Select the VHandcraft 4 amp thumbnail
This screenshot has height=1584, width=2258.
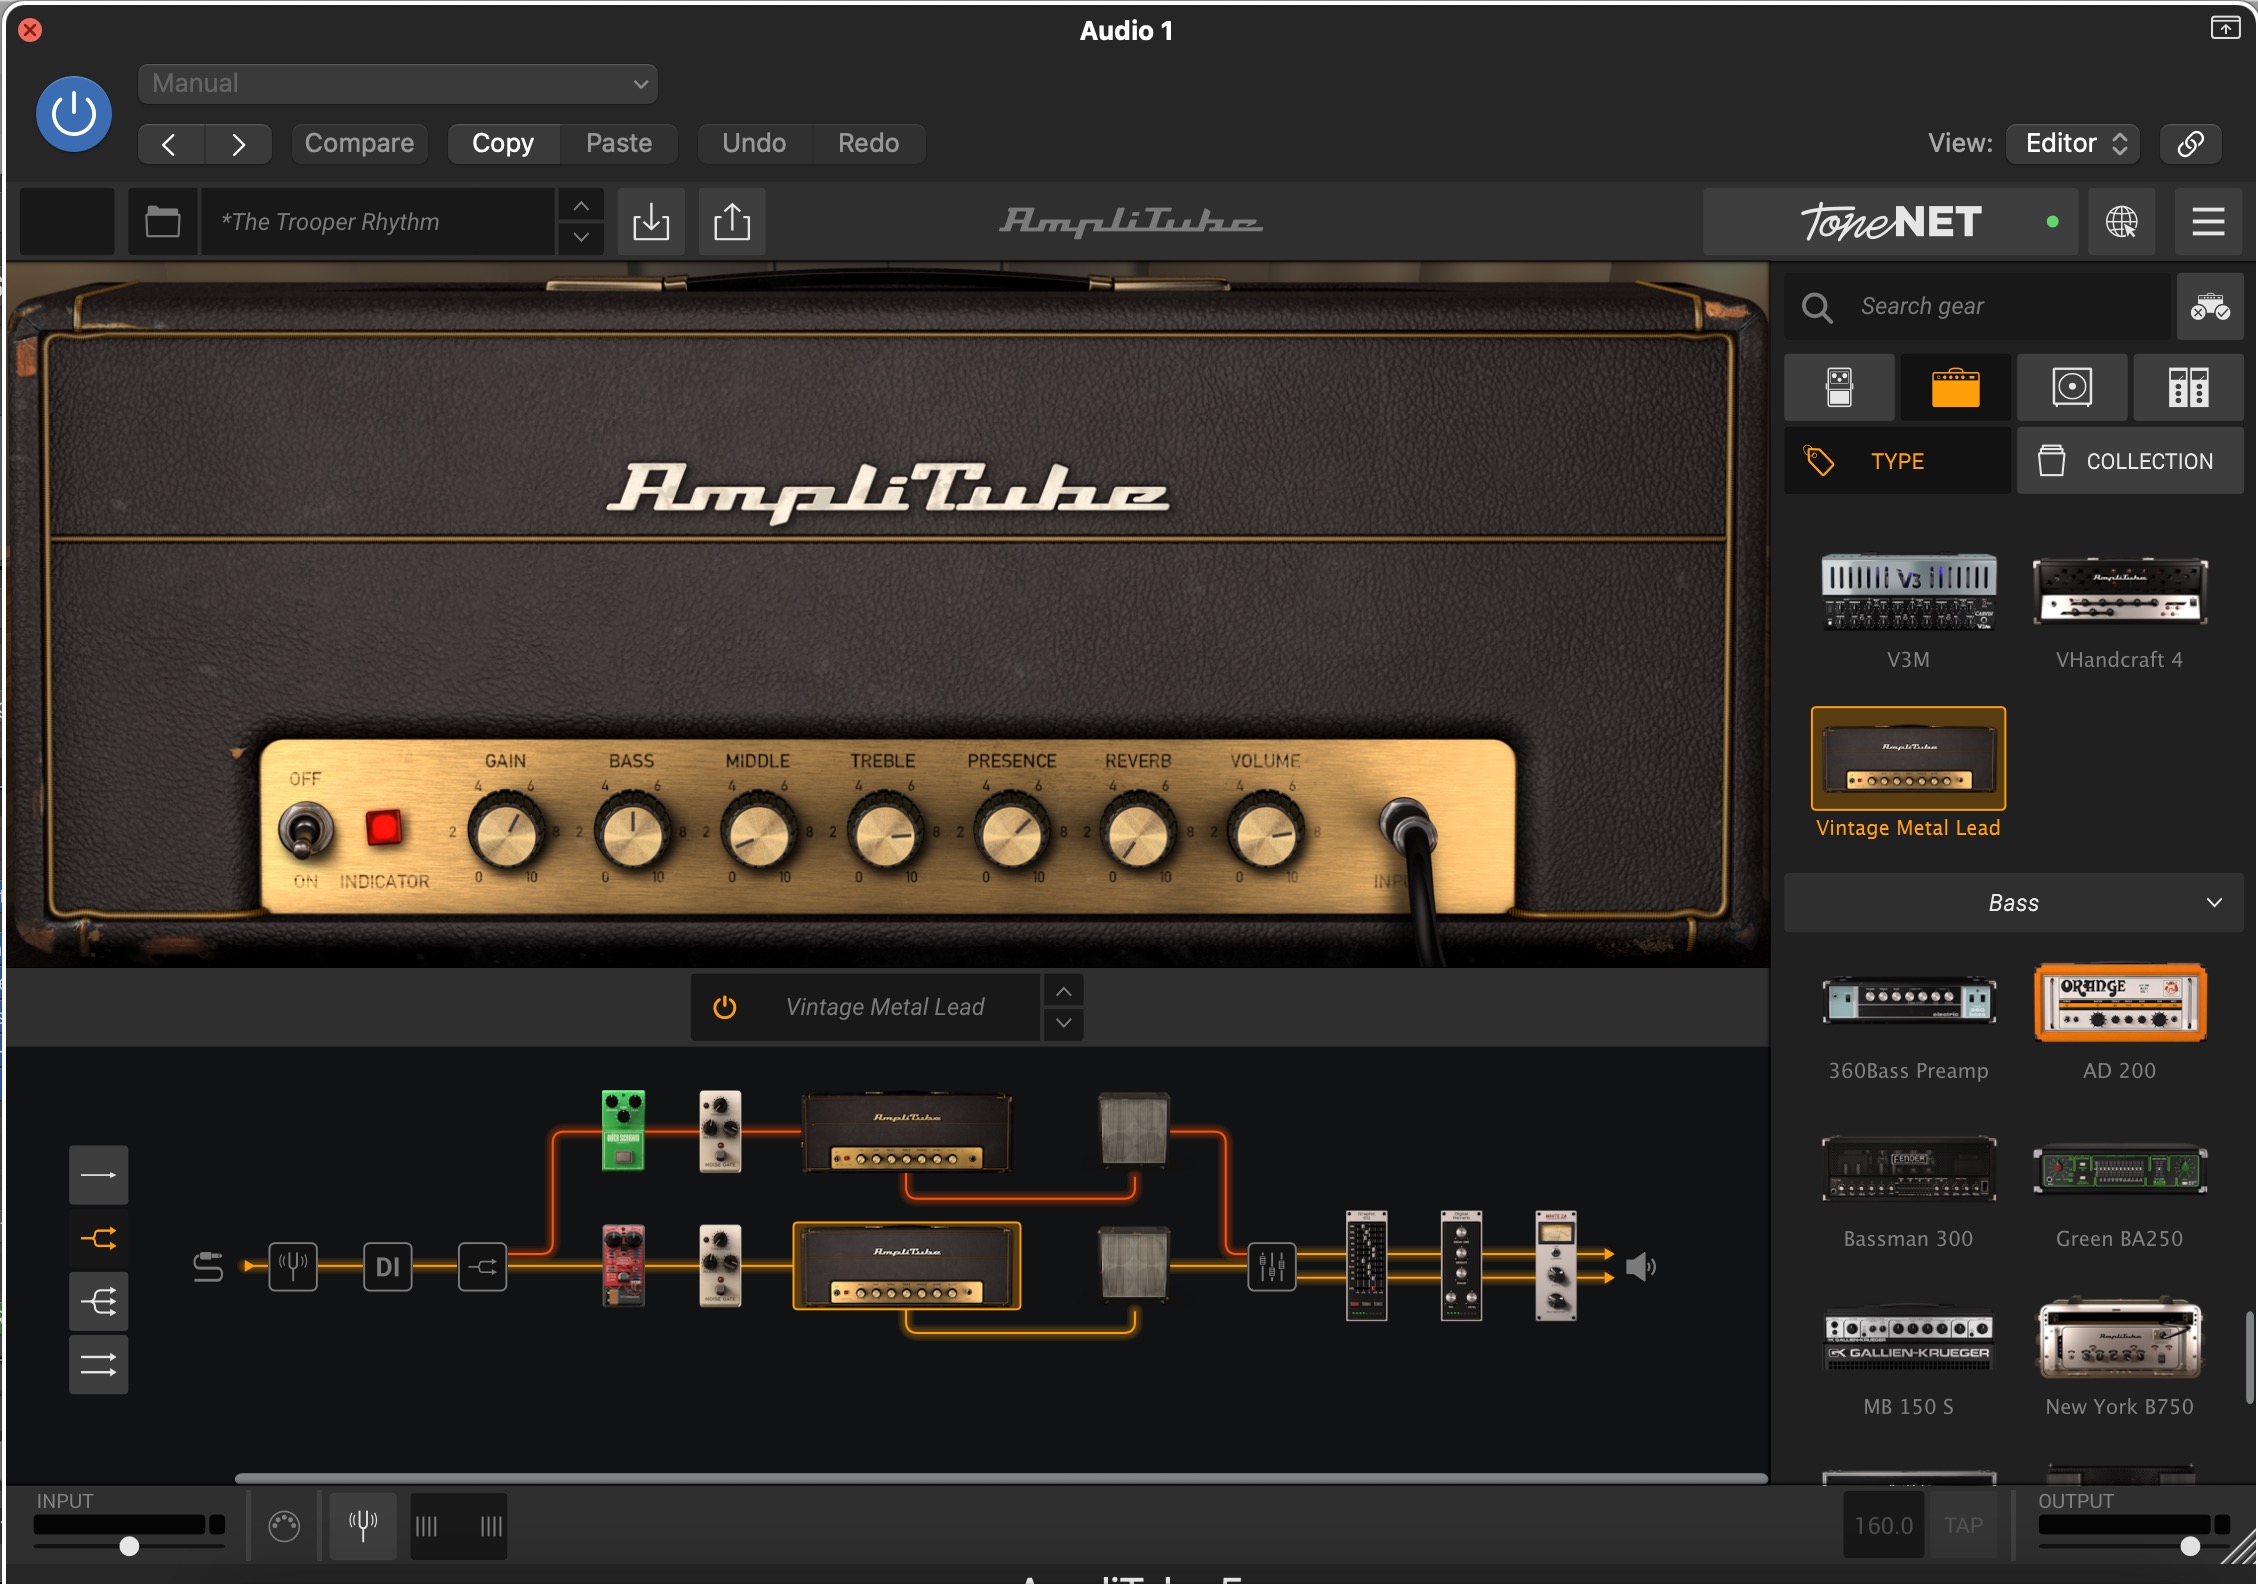(x=2120, y=592)
